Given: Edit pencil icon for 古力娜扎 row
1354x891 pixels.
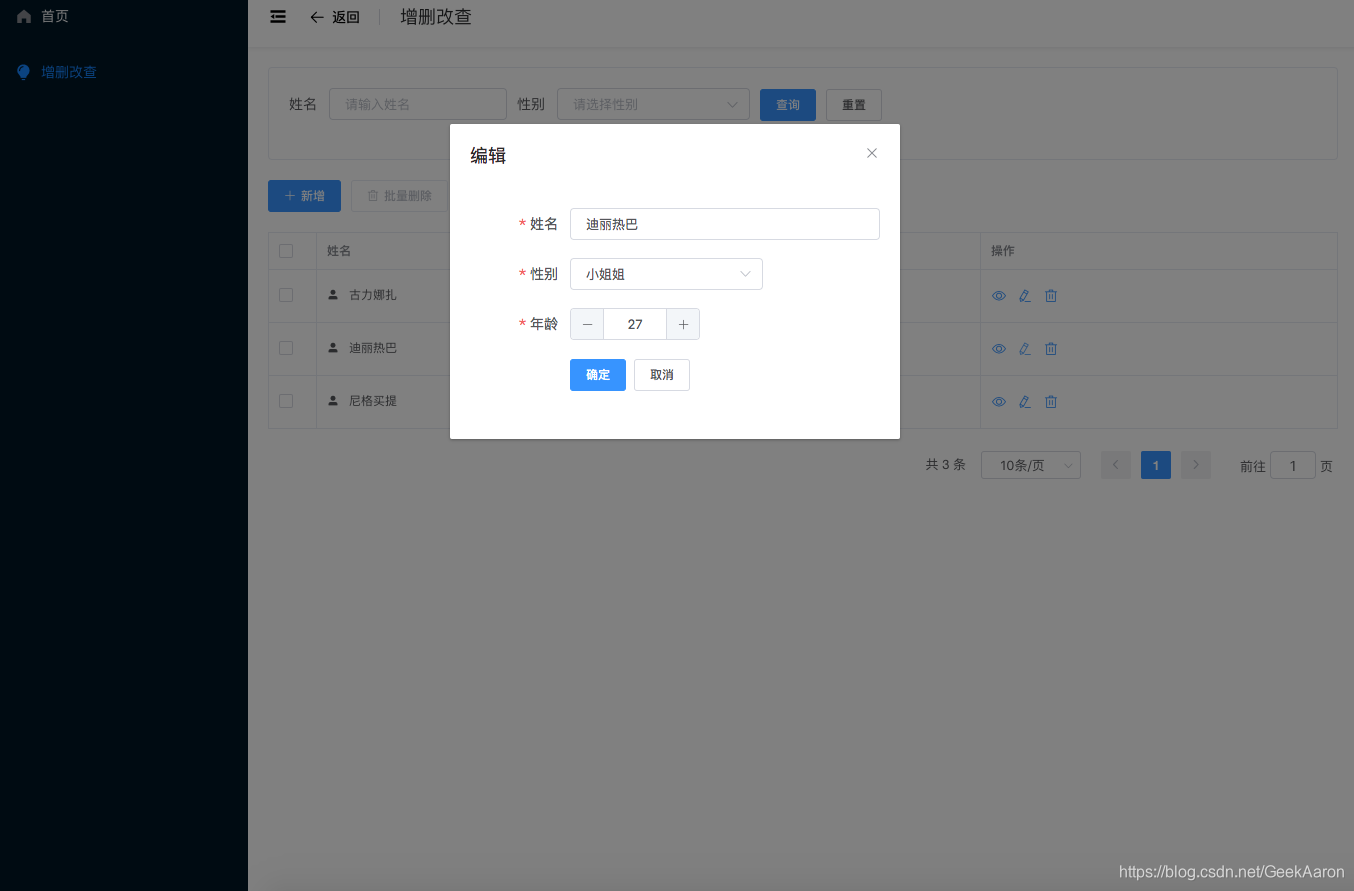Looking at the screenshot, I should [x=1025, y=296].
